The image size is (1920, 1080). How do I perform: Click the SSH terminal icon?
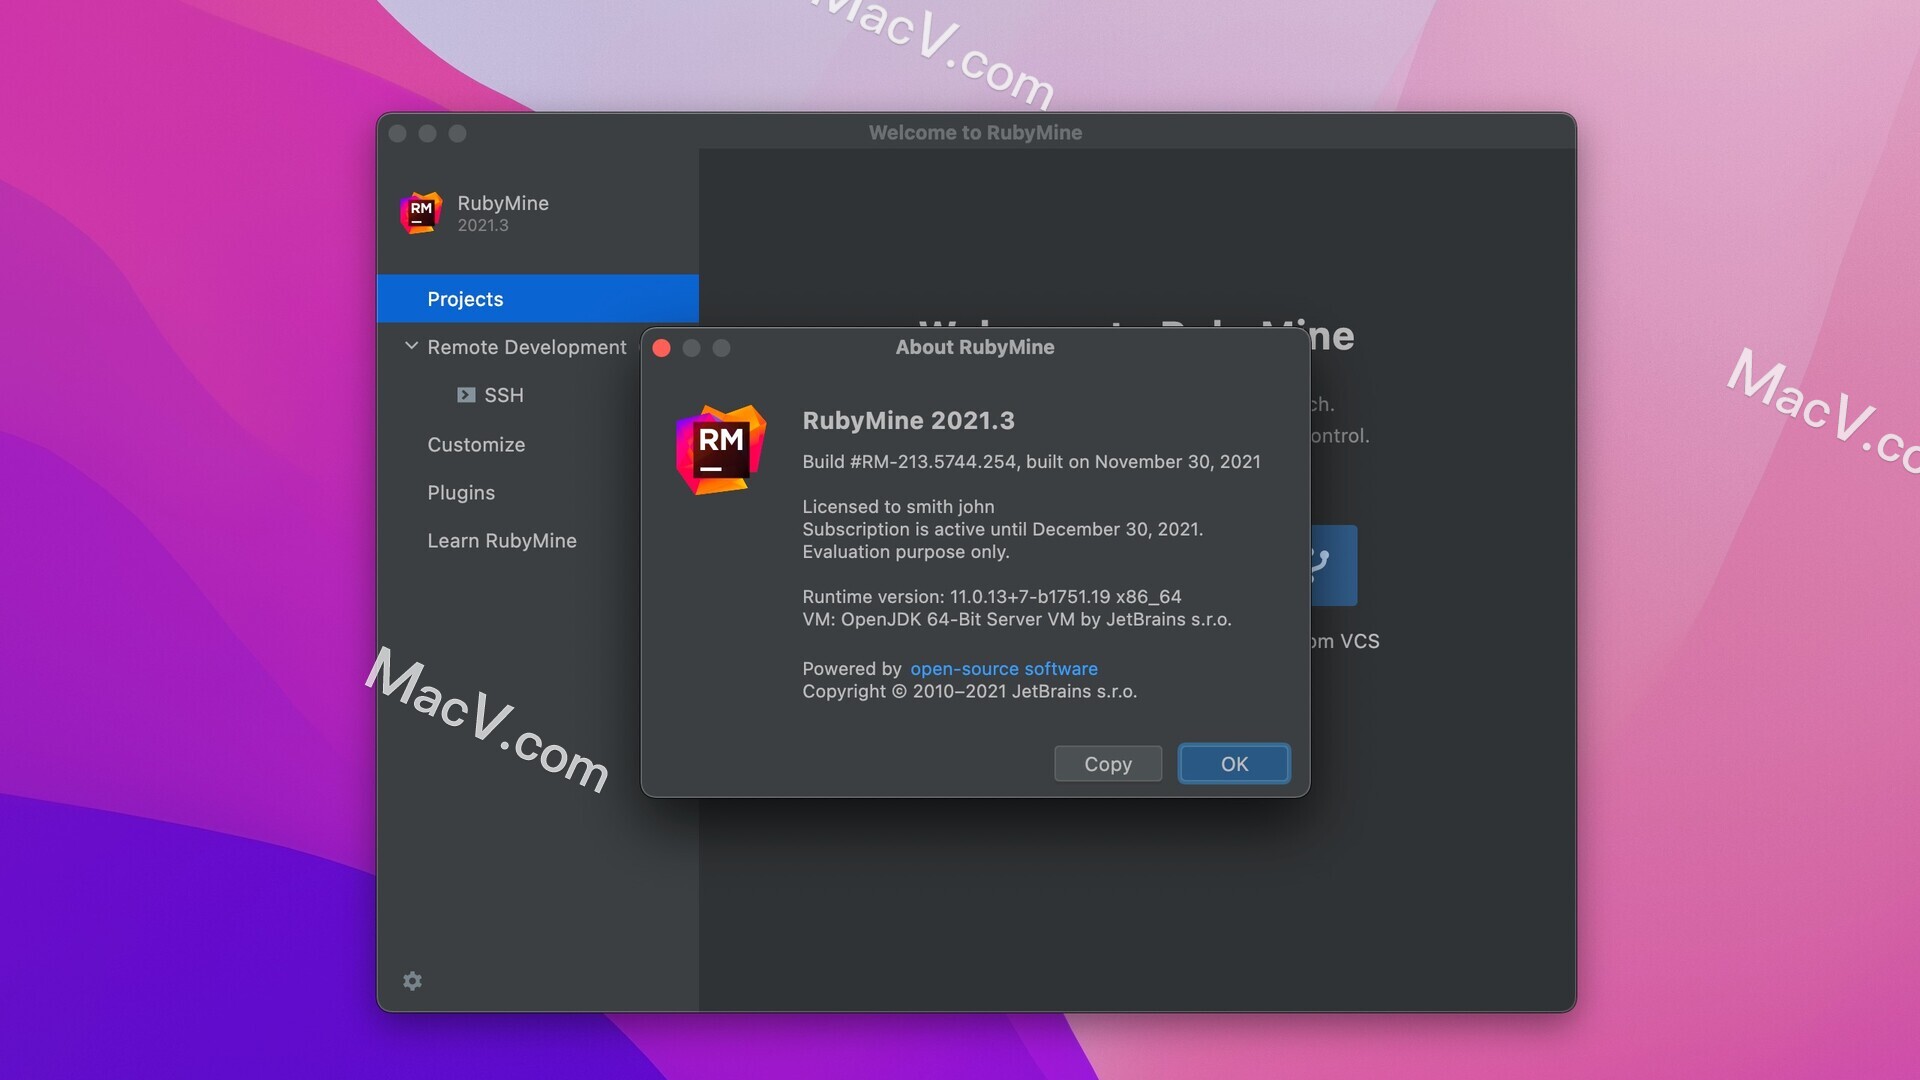point(466,395)
